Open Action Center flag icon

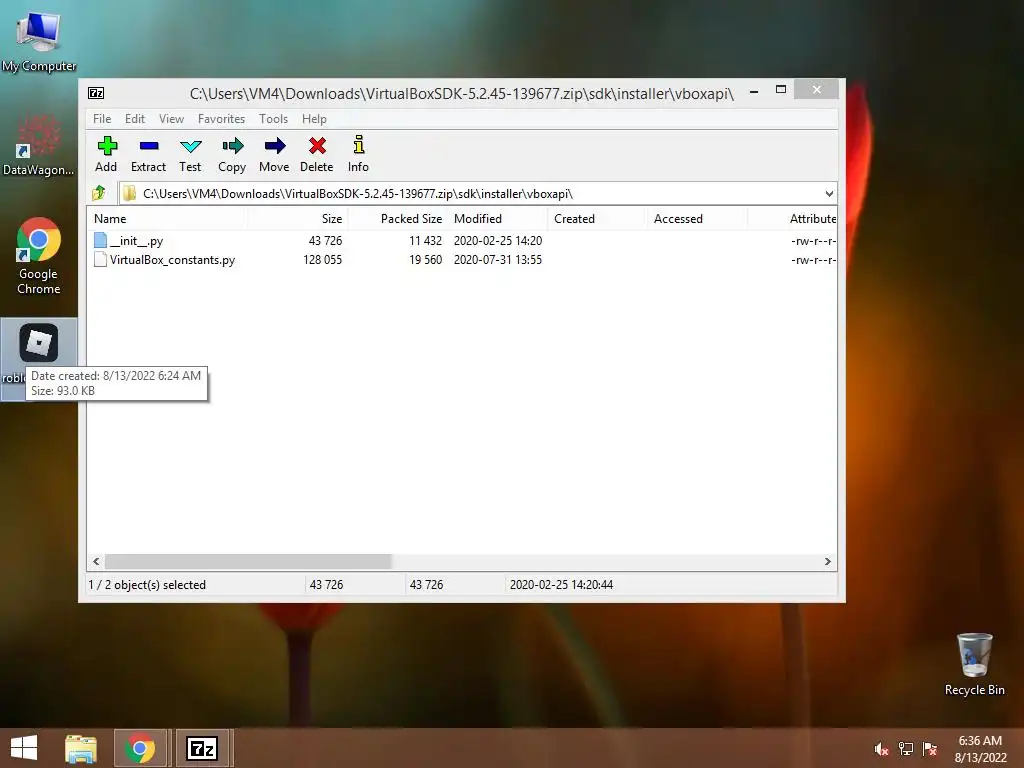pyautogui.click(x=930, y=749)
